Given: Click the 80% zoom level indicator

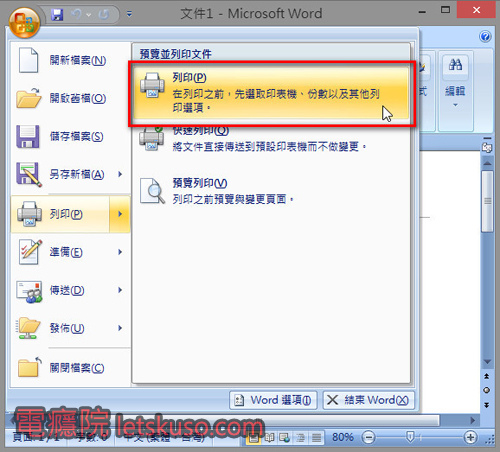Looking at the screenshot, I should pyautogui.click(x=343, y=437).
